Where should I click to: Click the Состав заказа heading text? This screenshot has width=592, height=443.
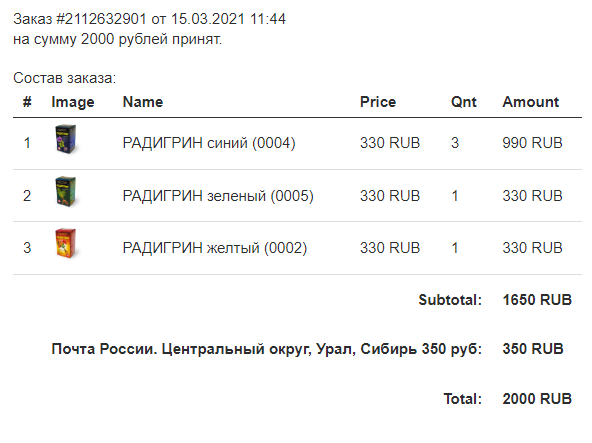click(x=65, y=78)
